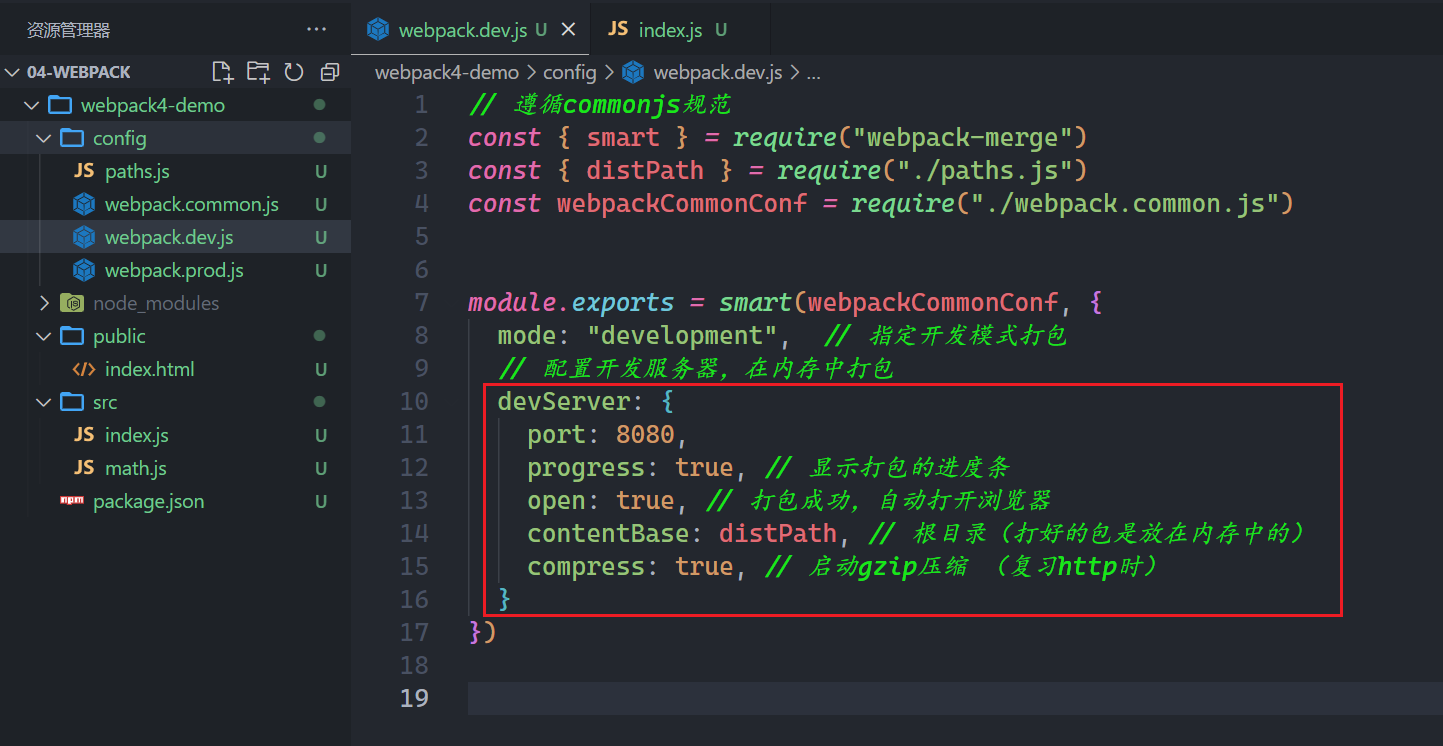Open math.js in the src folder

[136, 468]
